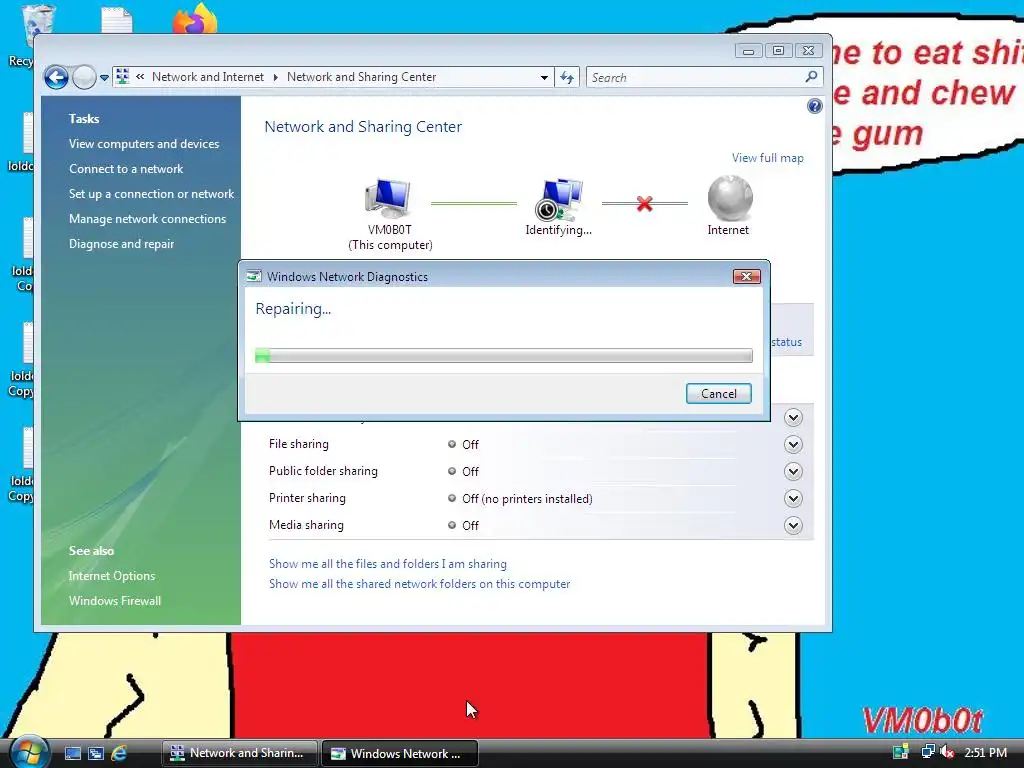Click Diagnose and repair in Tasks
1024x768 pixels.
pos(121,244)
